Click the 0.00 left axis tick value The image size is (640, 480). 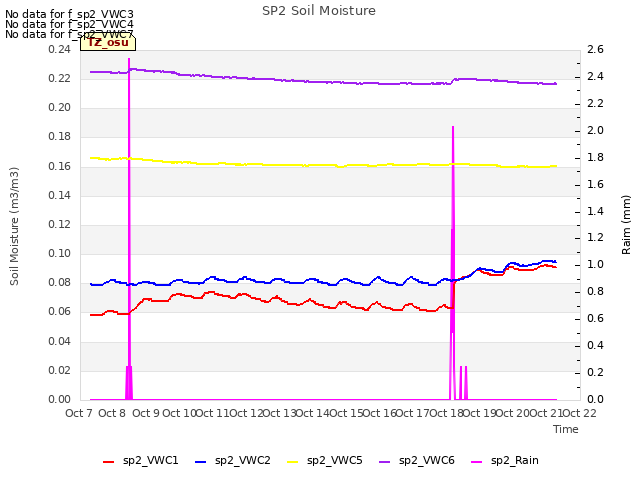pos(60,399)
